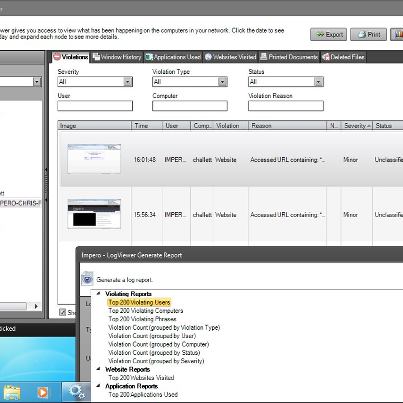
Task: Open the Printed Documents tab
Action: [289, 57]
